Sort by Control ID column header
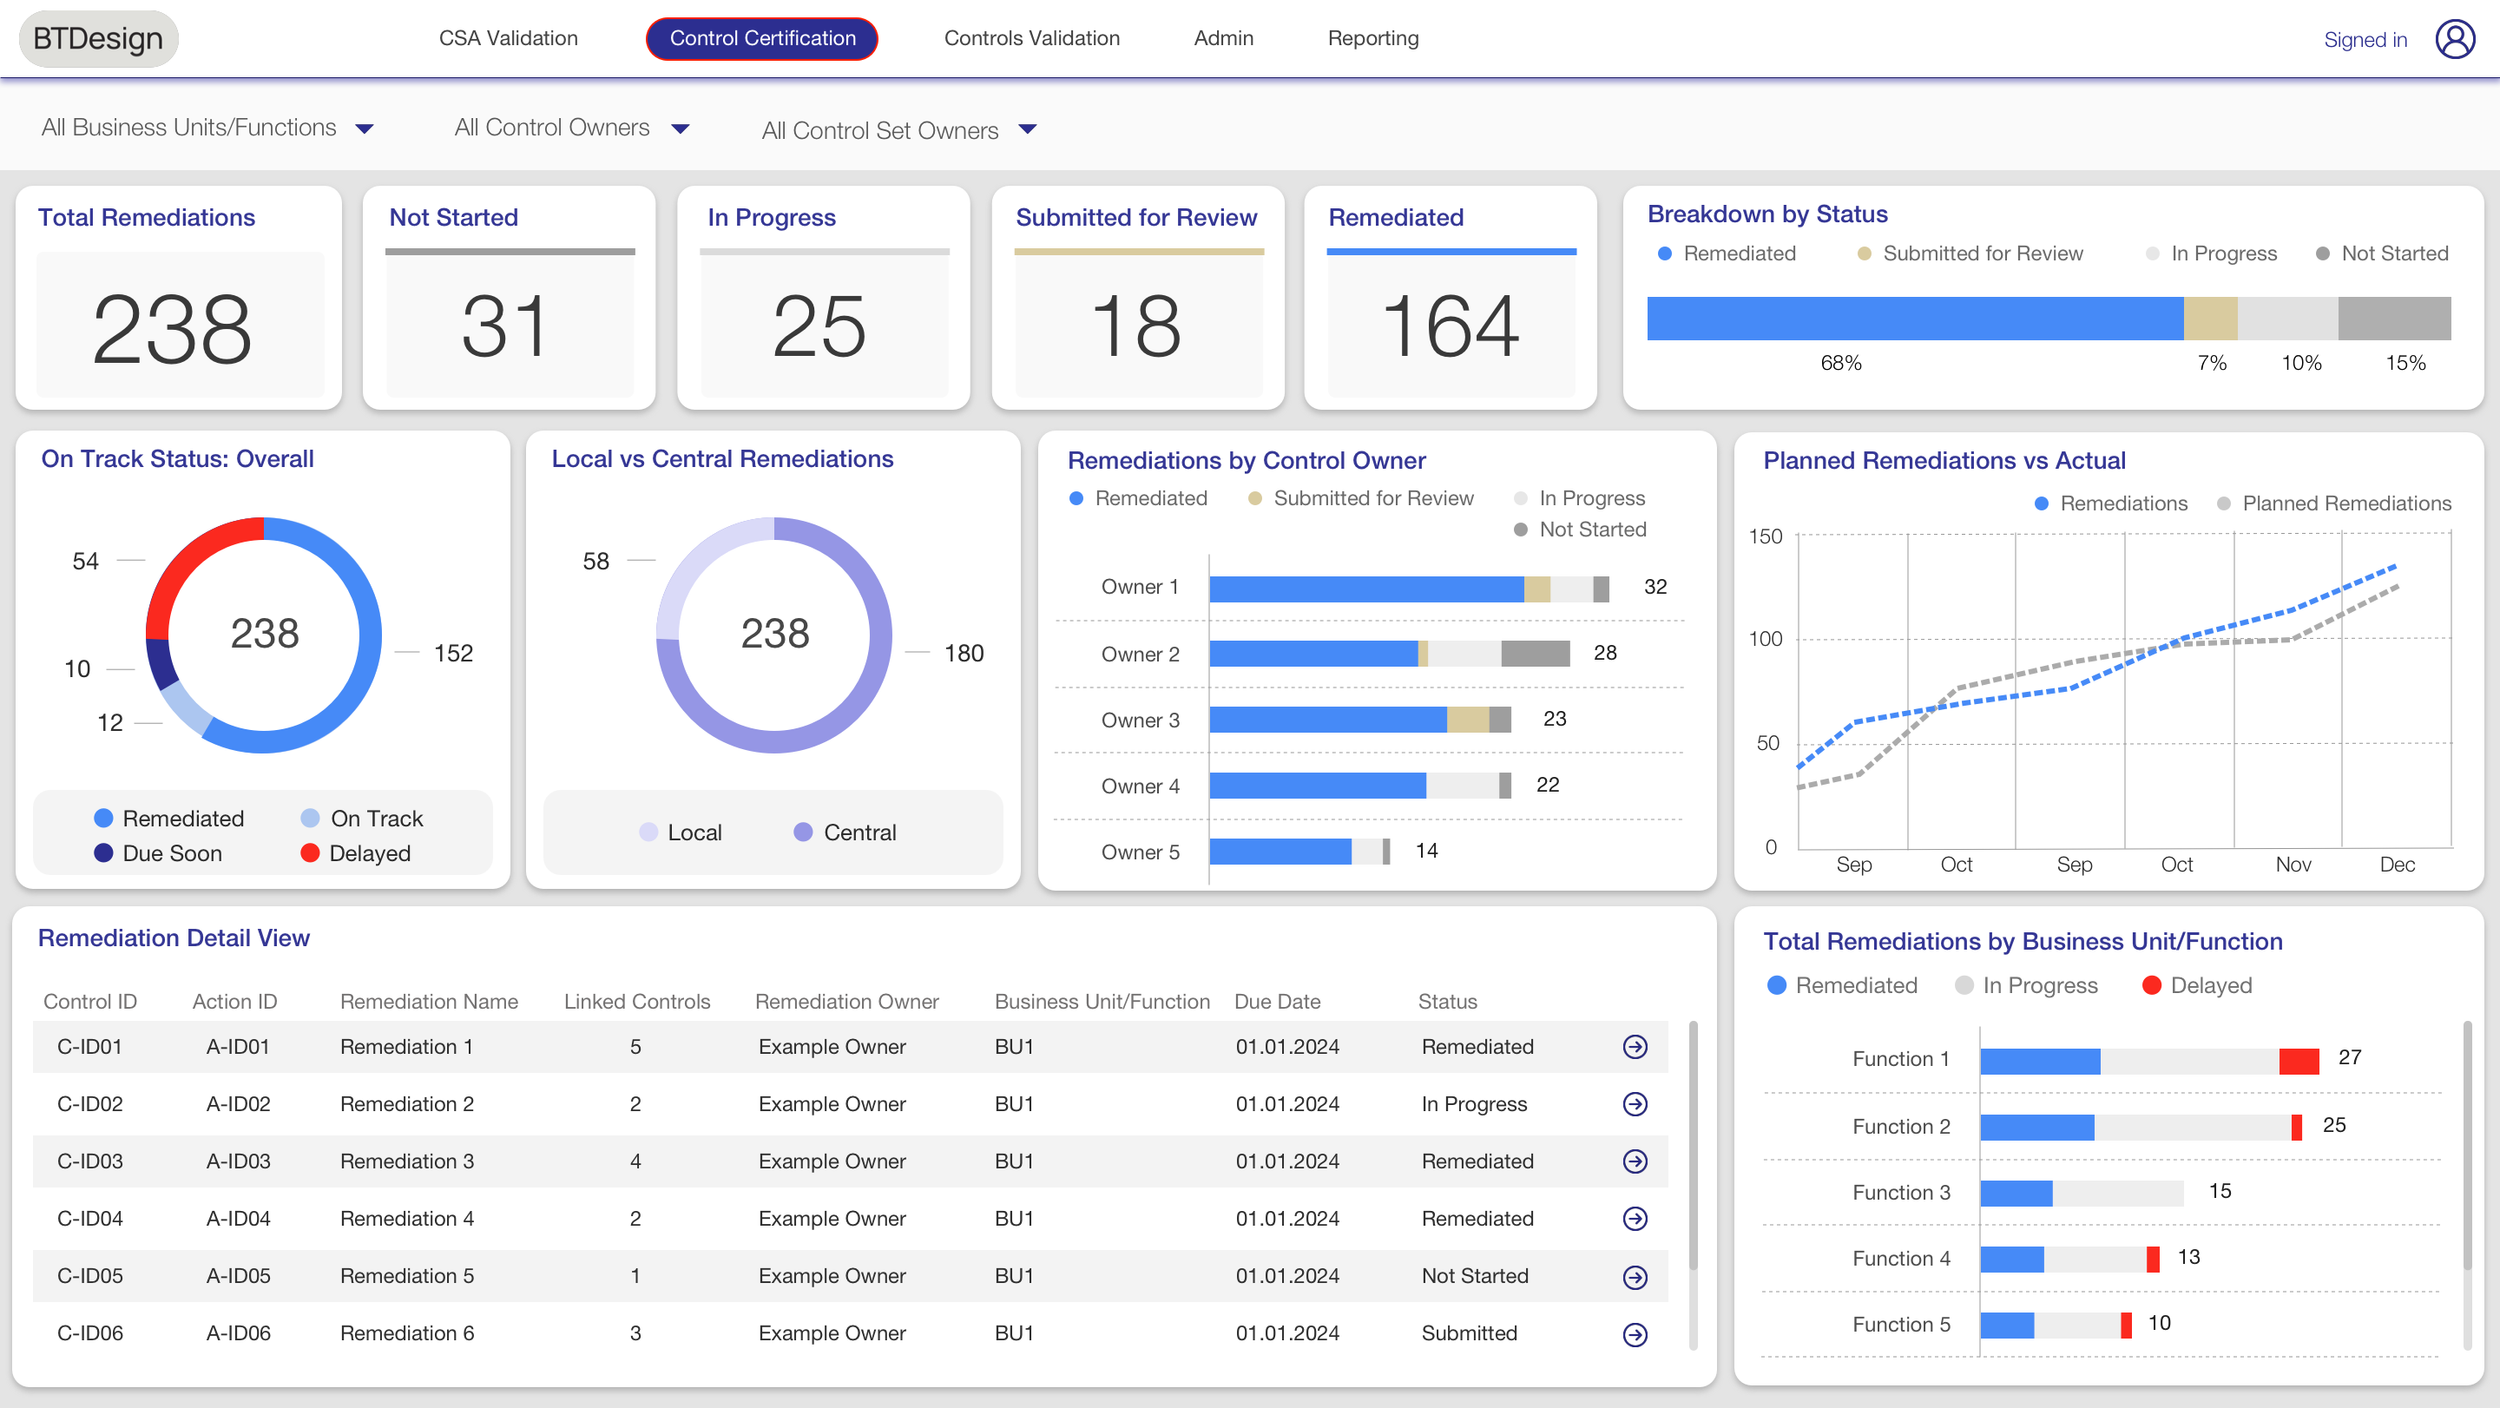2500x1408 pixels. (90, 1002)
